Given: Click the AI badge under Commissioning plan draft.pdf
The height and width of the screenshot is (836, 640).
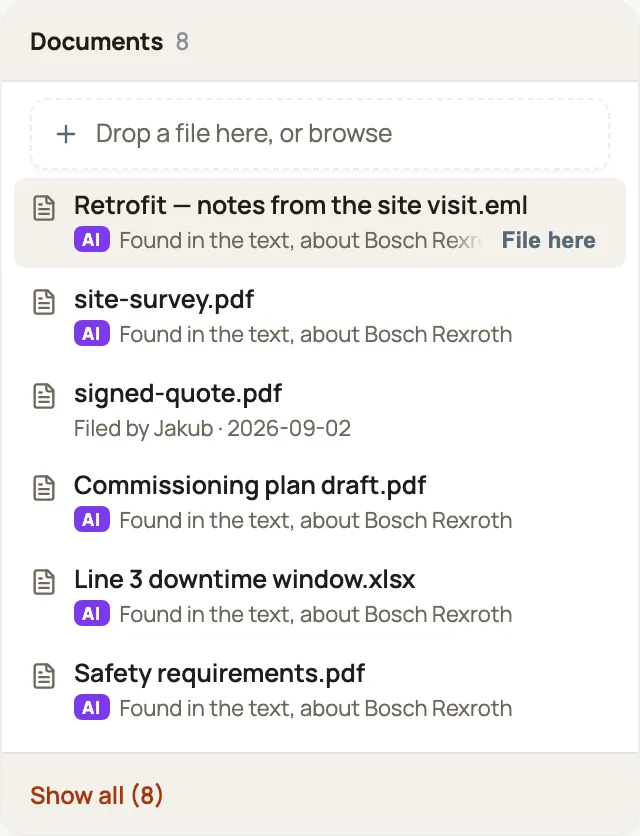Looking at the screenshot, I should point(92,520).
